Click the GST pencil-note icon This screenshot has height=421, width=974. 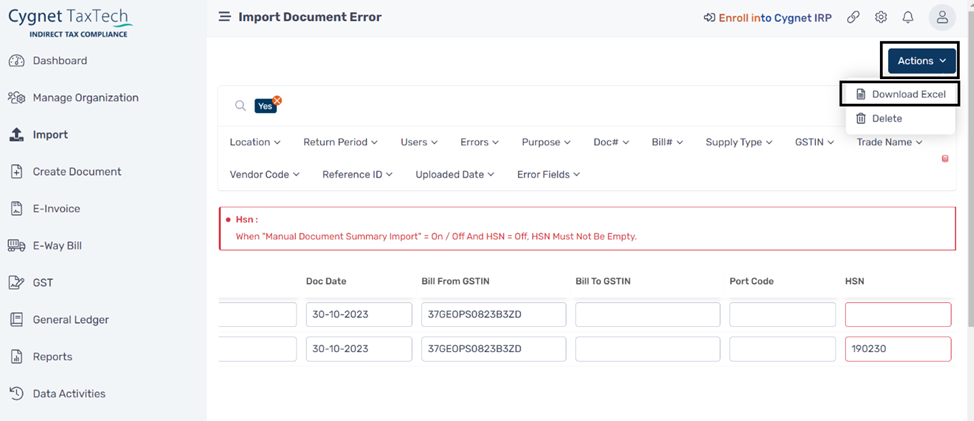pyautogui.click(x=16, y=283)
